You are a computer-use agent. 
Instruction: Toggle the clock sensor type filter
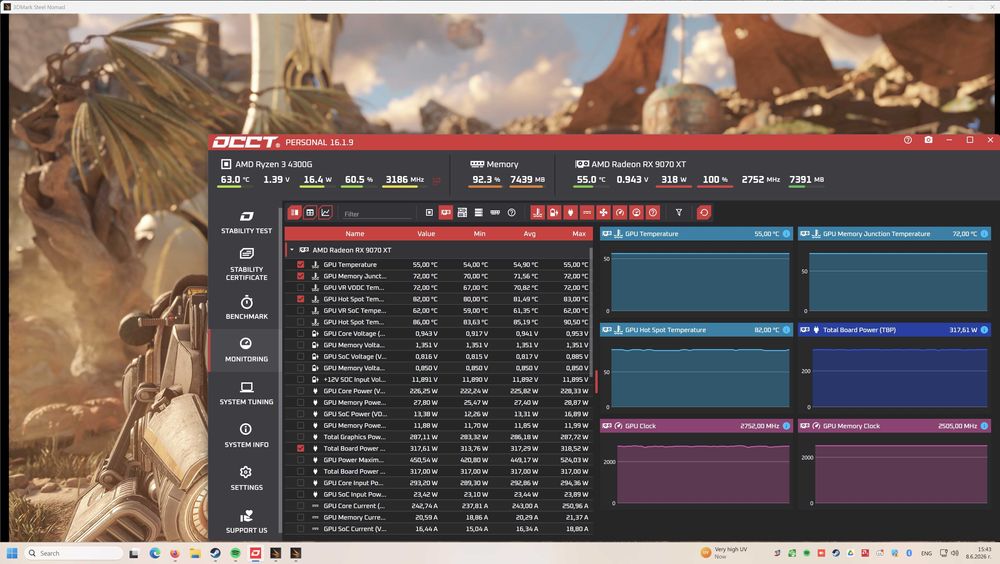(620, 212)
